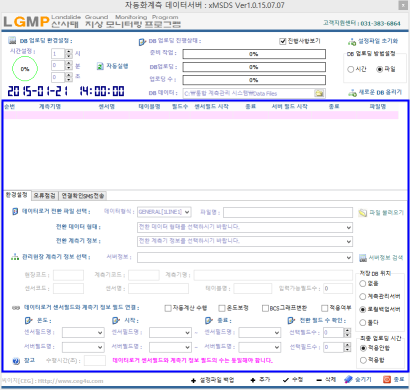
Task: Click the DB 업로딩 진행상태 header icon
Action: pyautogui.click(x=142, y=42)
